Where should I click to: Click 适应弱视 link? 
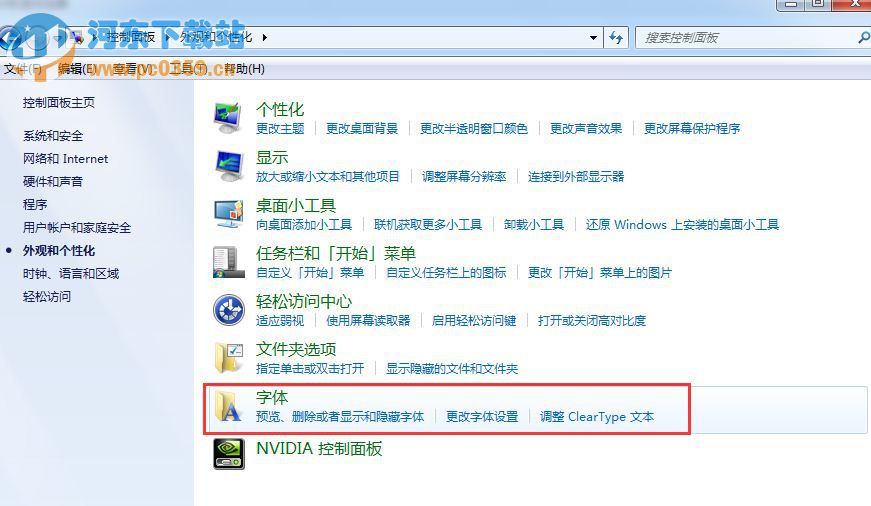click(x=280, y=320)
